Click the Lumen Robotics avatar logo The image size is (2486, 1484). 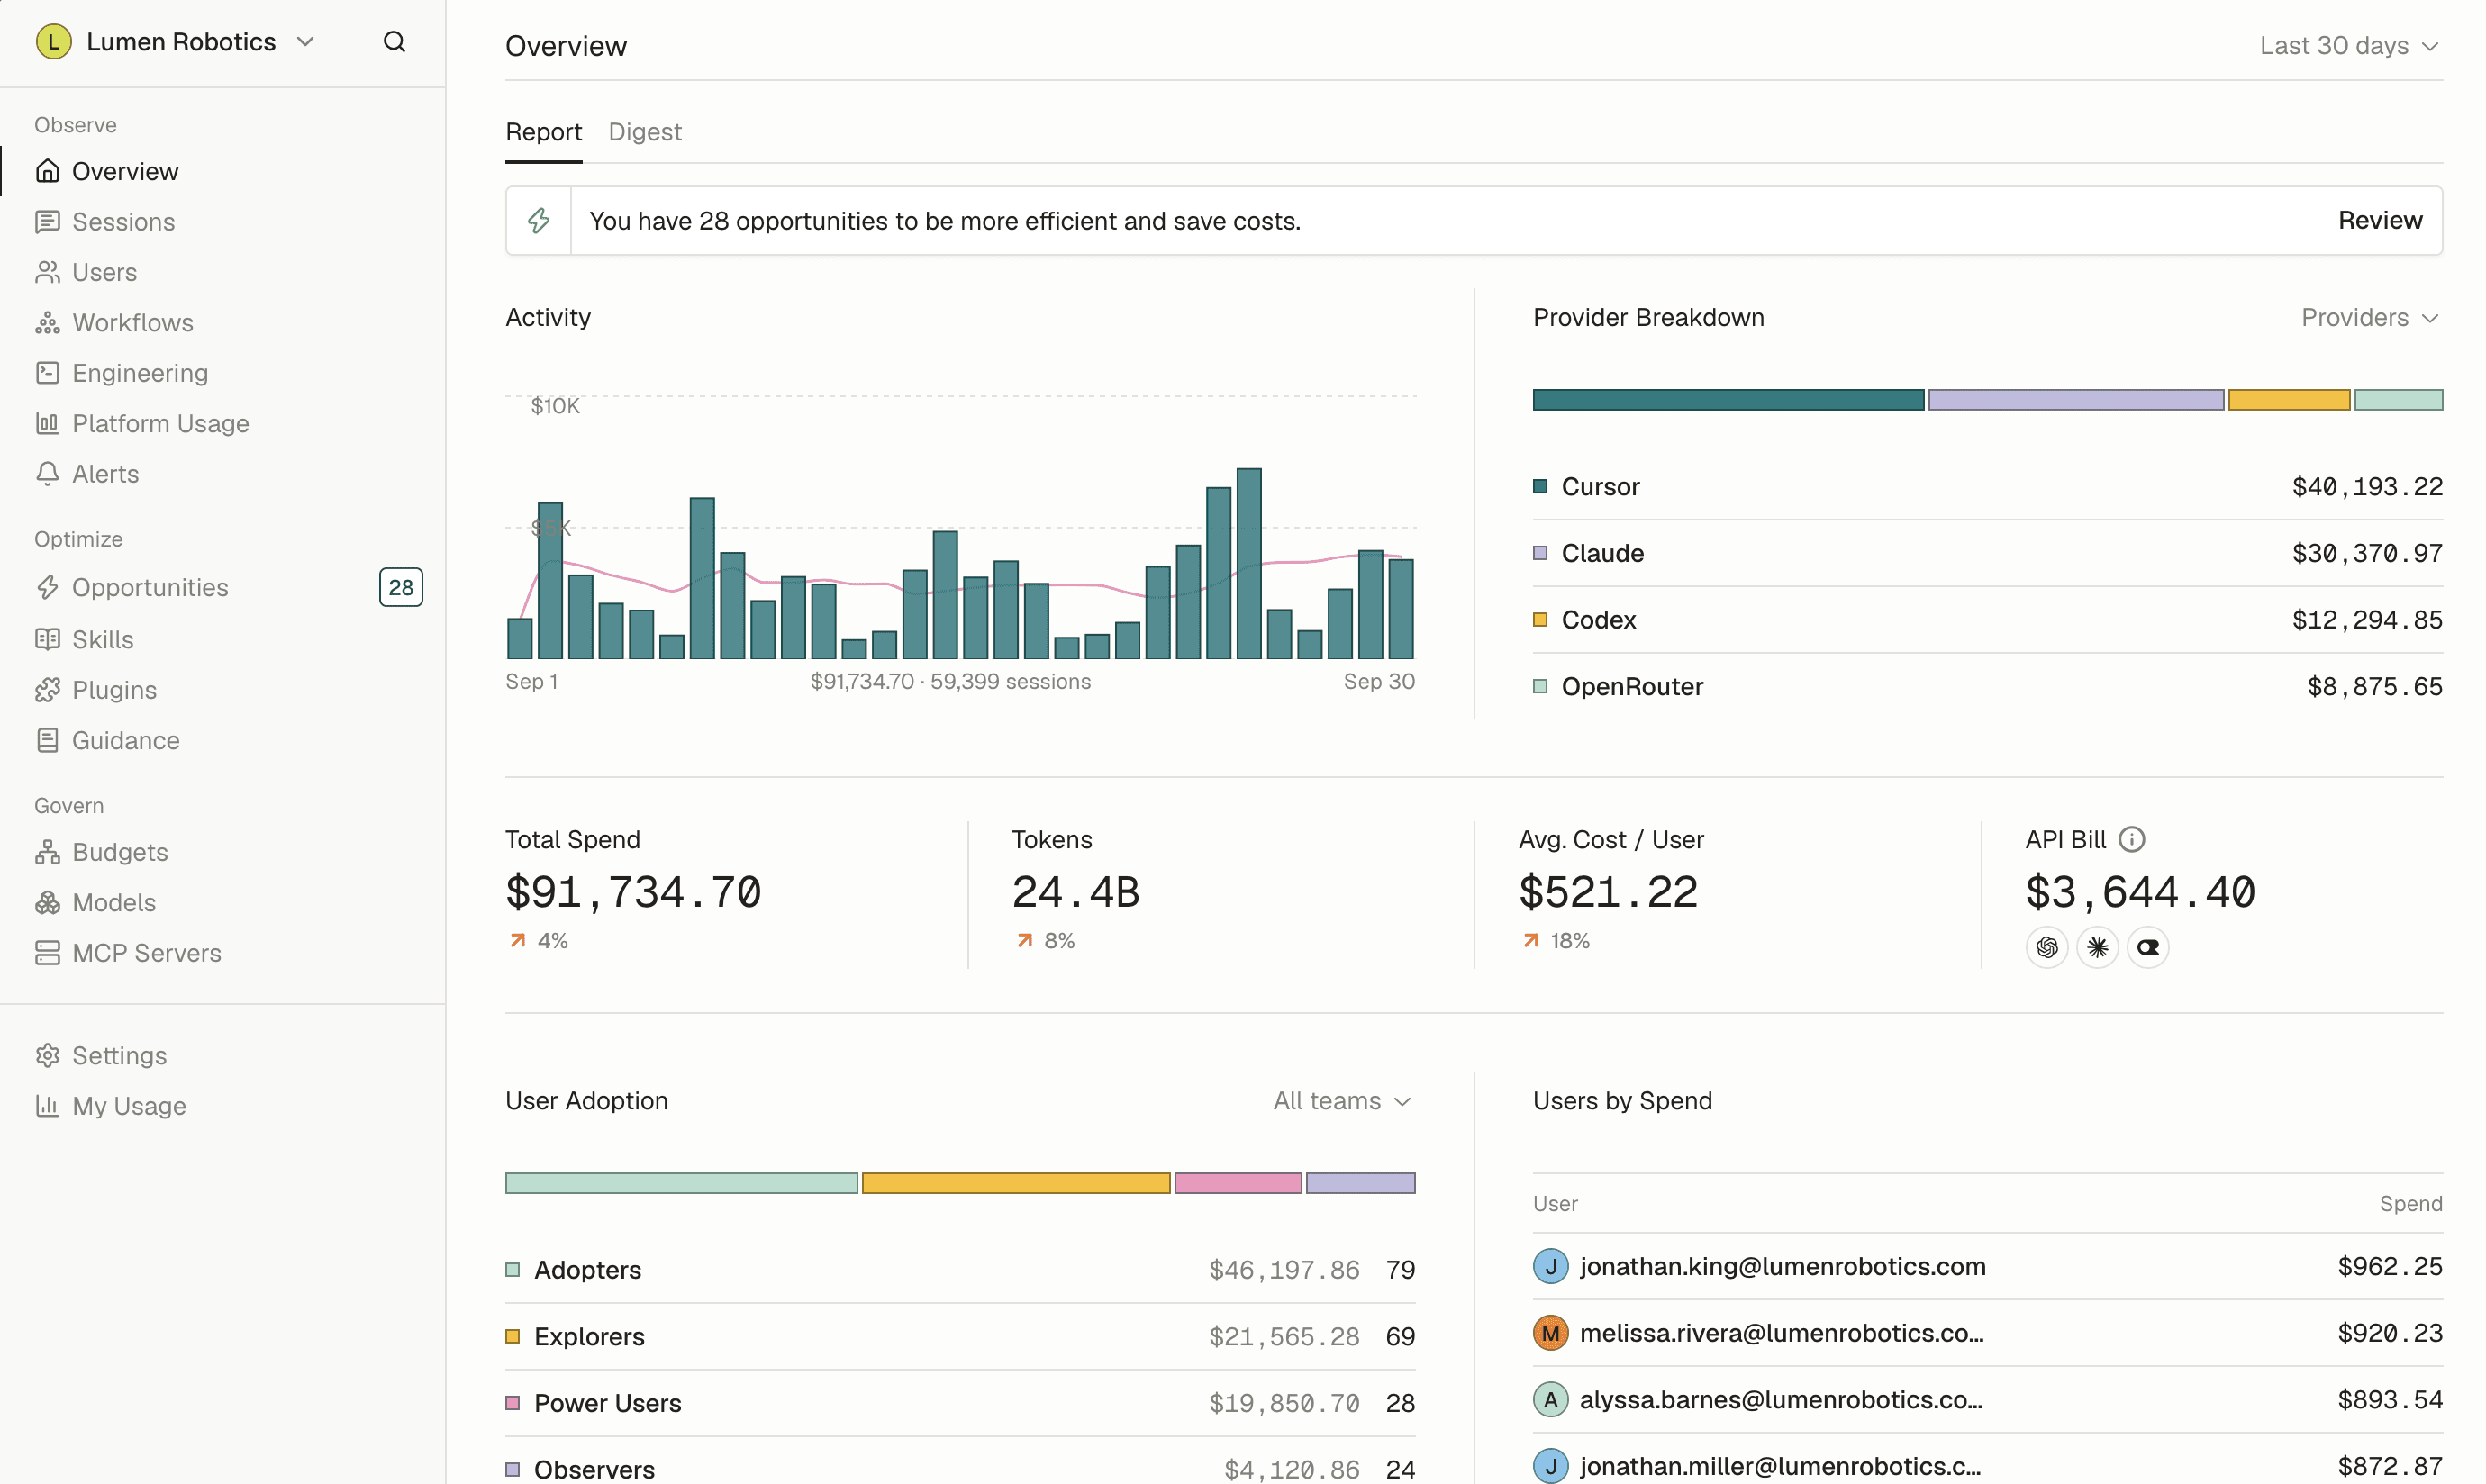[53, 42]
